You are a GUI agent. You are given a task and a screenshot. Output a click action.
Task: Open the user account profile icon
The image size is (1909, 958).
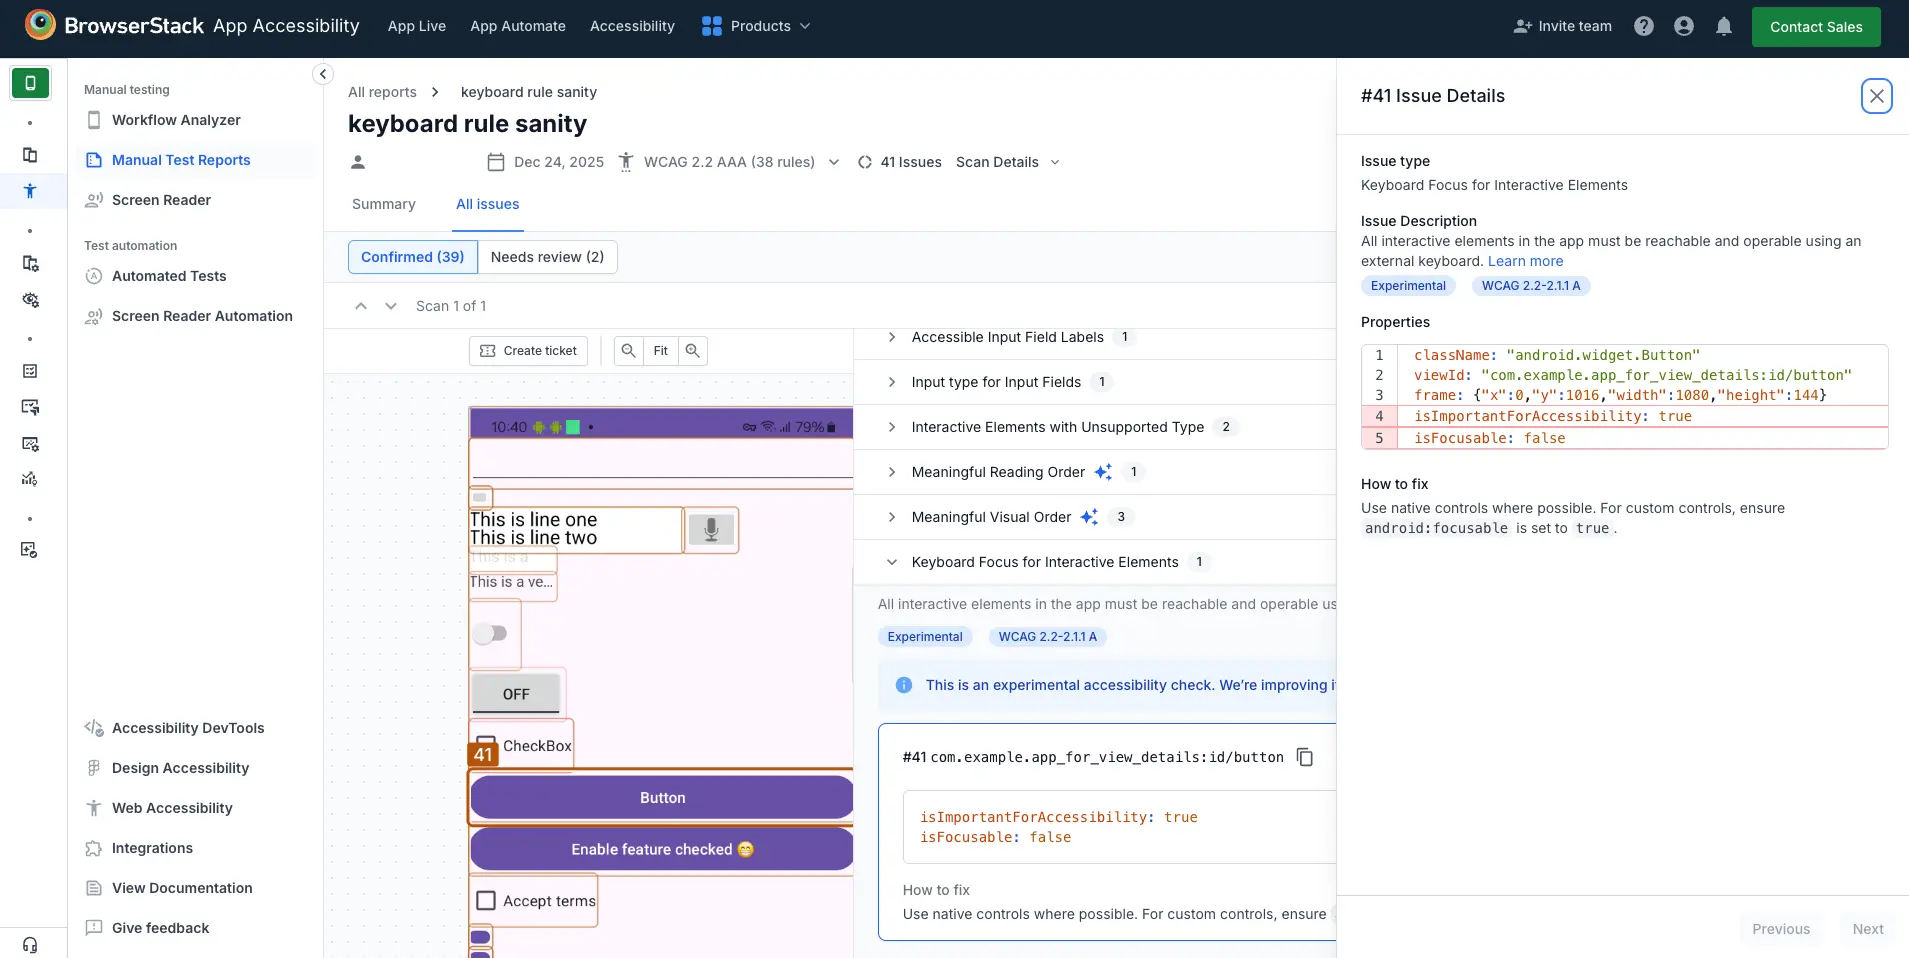(x=1683, y=27)
